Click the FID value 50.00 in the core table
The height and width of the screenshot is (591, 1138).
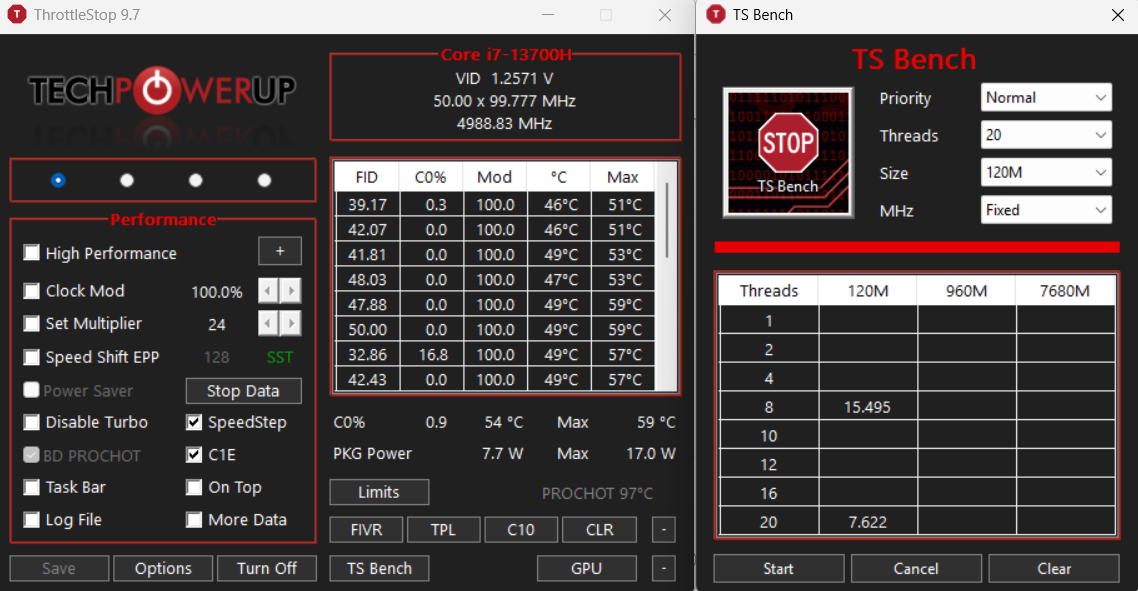pos(367,330)
